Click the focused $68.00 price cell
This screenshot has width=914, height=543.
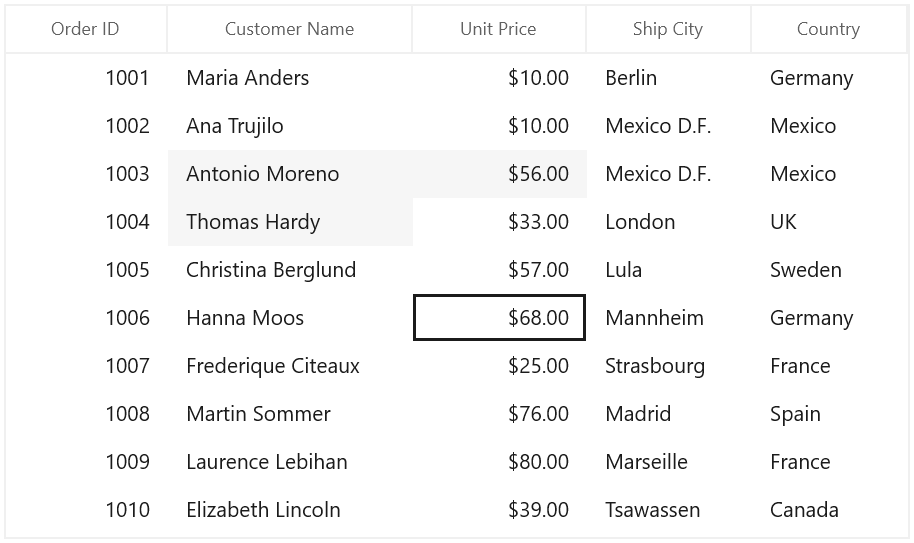click(x=499, y=318)
